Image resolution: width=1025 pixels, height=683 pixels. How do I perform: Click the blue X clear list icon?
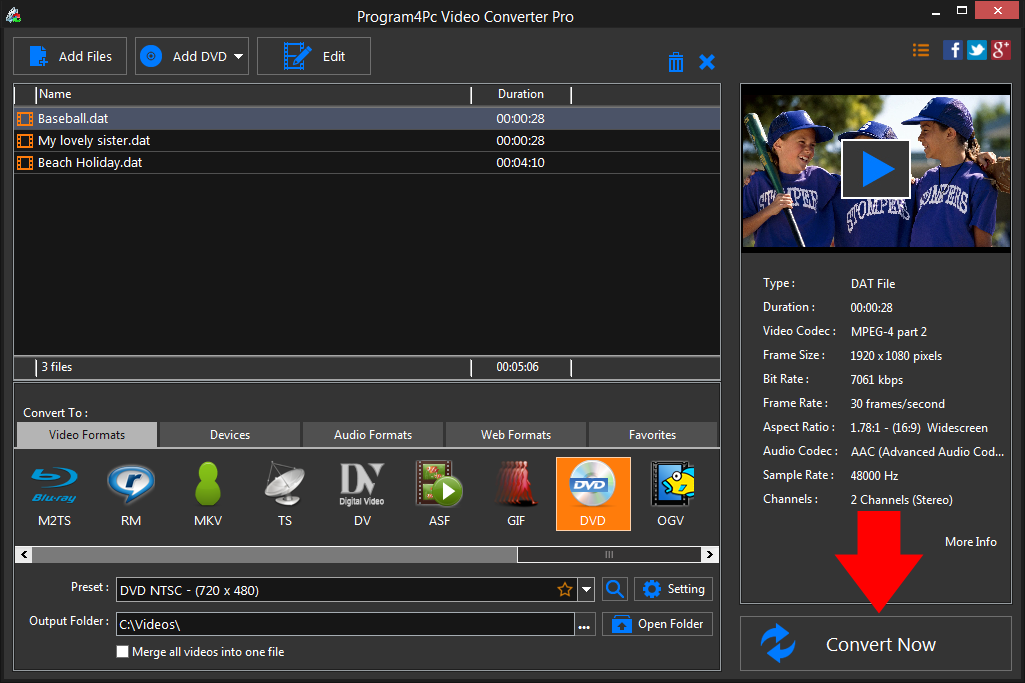tap(707, 62)
